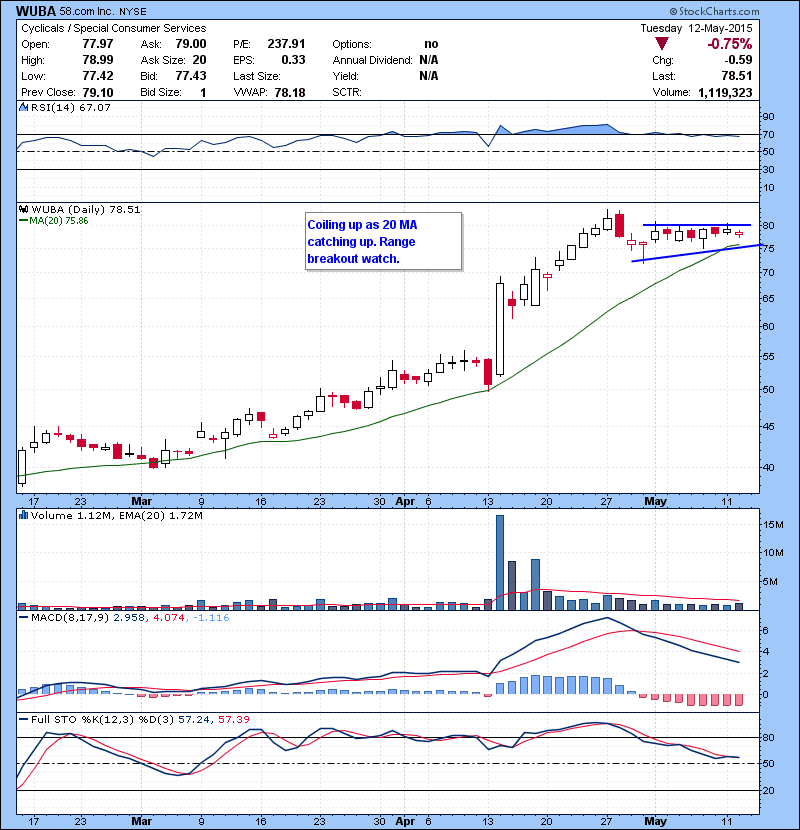Click the RSI(14) indicator icon
The height and width of the screenshot is (830, 800).
23,107
